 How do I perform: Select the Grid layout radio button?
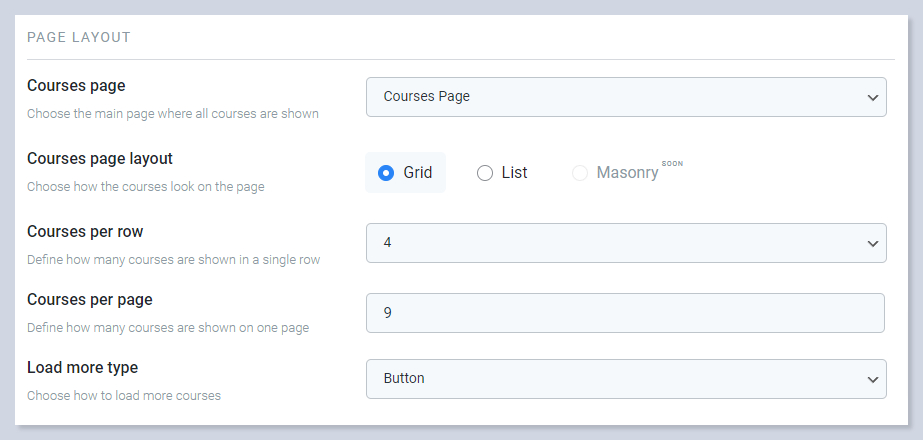(386, 173)
